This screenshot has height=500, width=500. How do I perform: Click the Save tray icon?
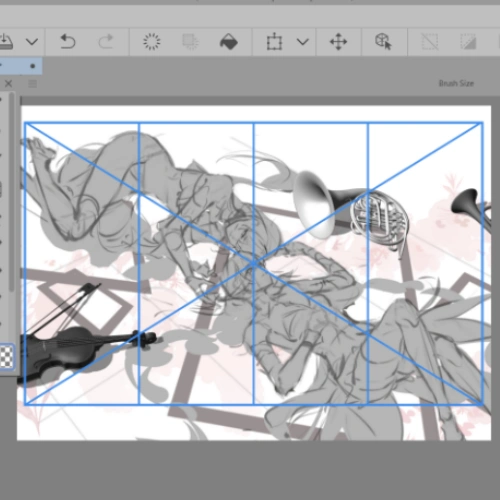click(6, 42)
